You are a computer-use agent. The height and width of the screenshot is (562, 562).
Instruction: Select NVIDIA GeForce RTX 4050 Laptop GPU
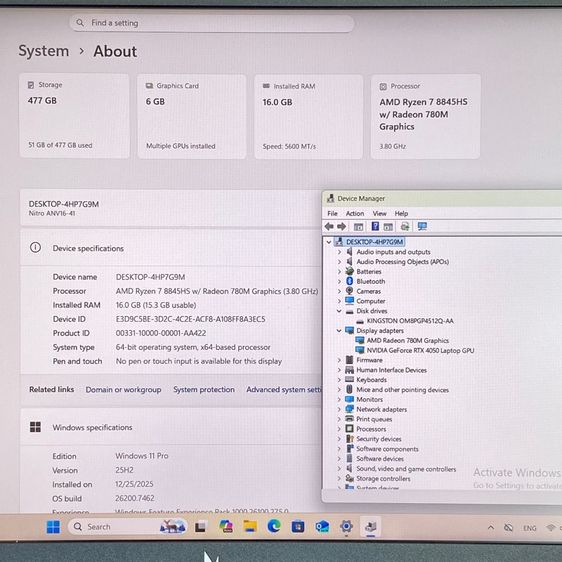420,350
